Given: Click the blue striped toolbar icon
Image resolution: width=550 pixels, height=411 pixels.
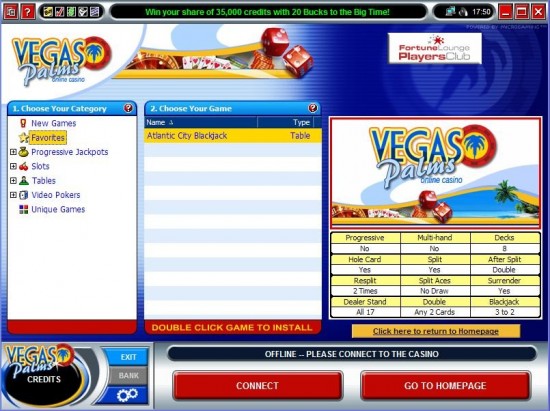Looking at the screenshot, I should click(94, 12).
